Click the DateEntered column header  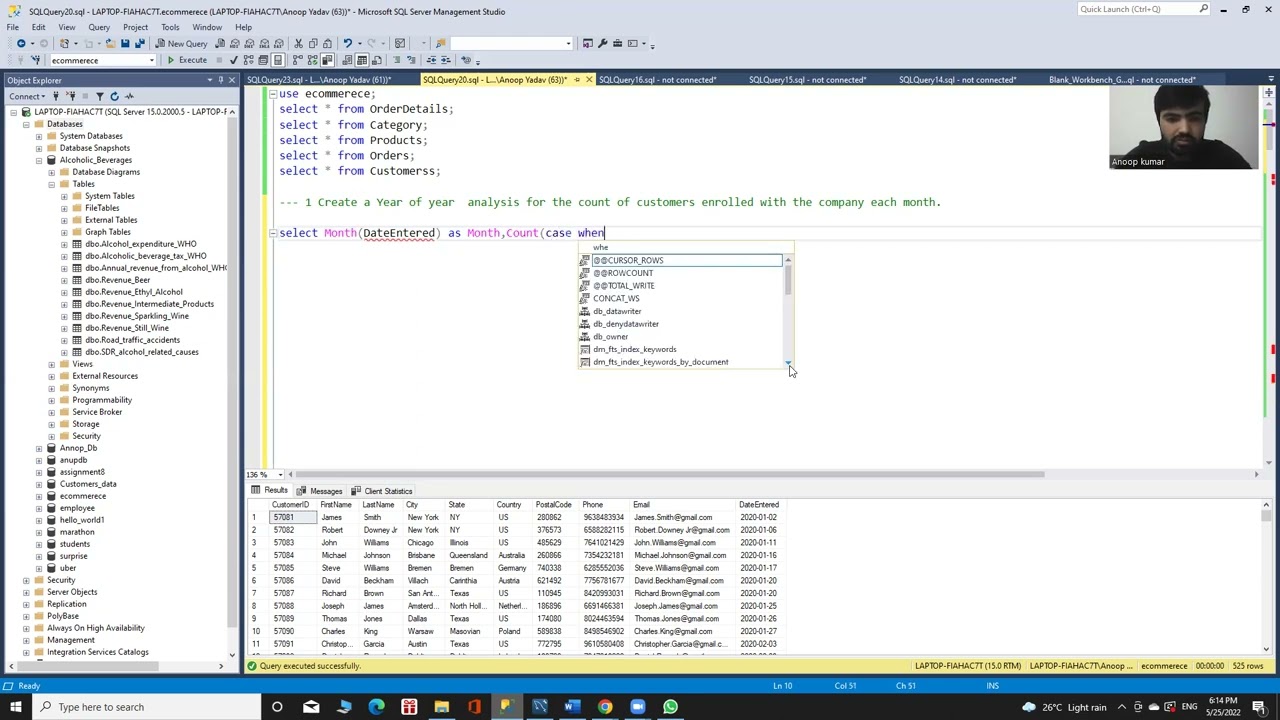click(x=758, y=505)
